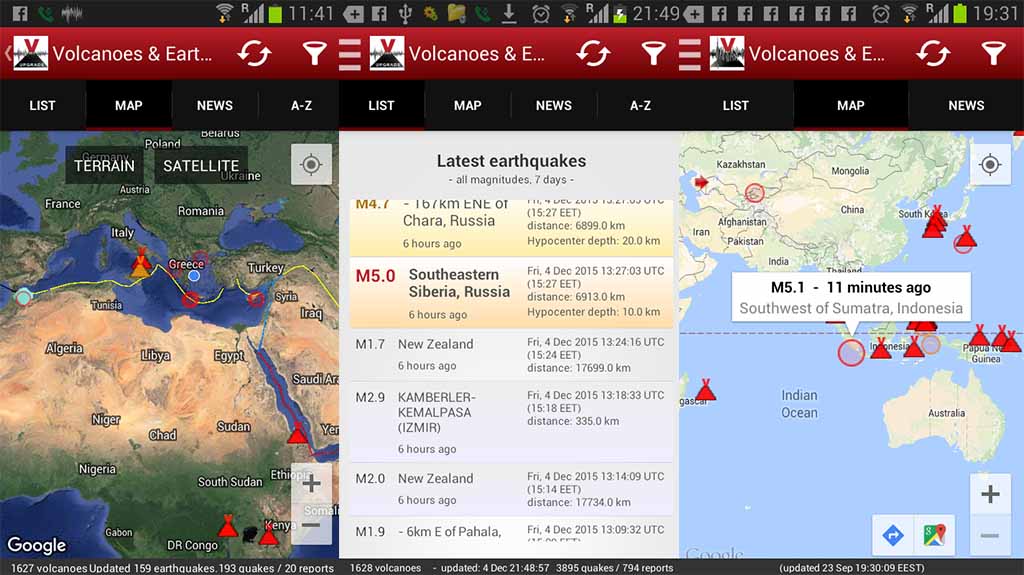Open MAP tab on left phone screen

tap(129, 105)
